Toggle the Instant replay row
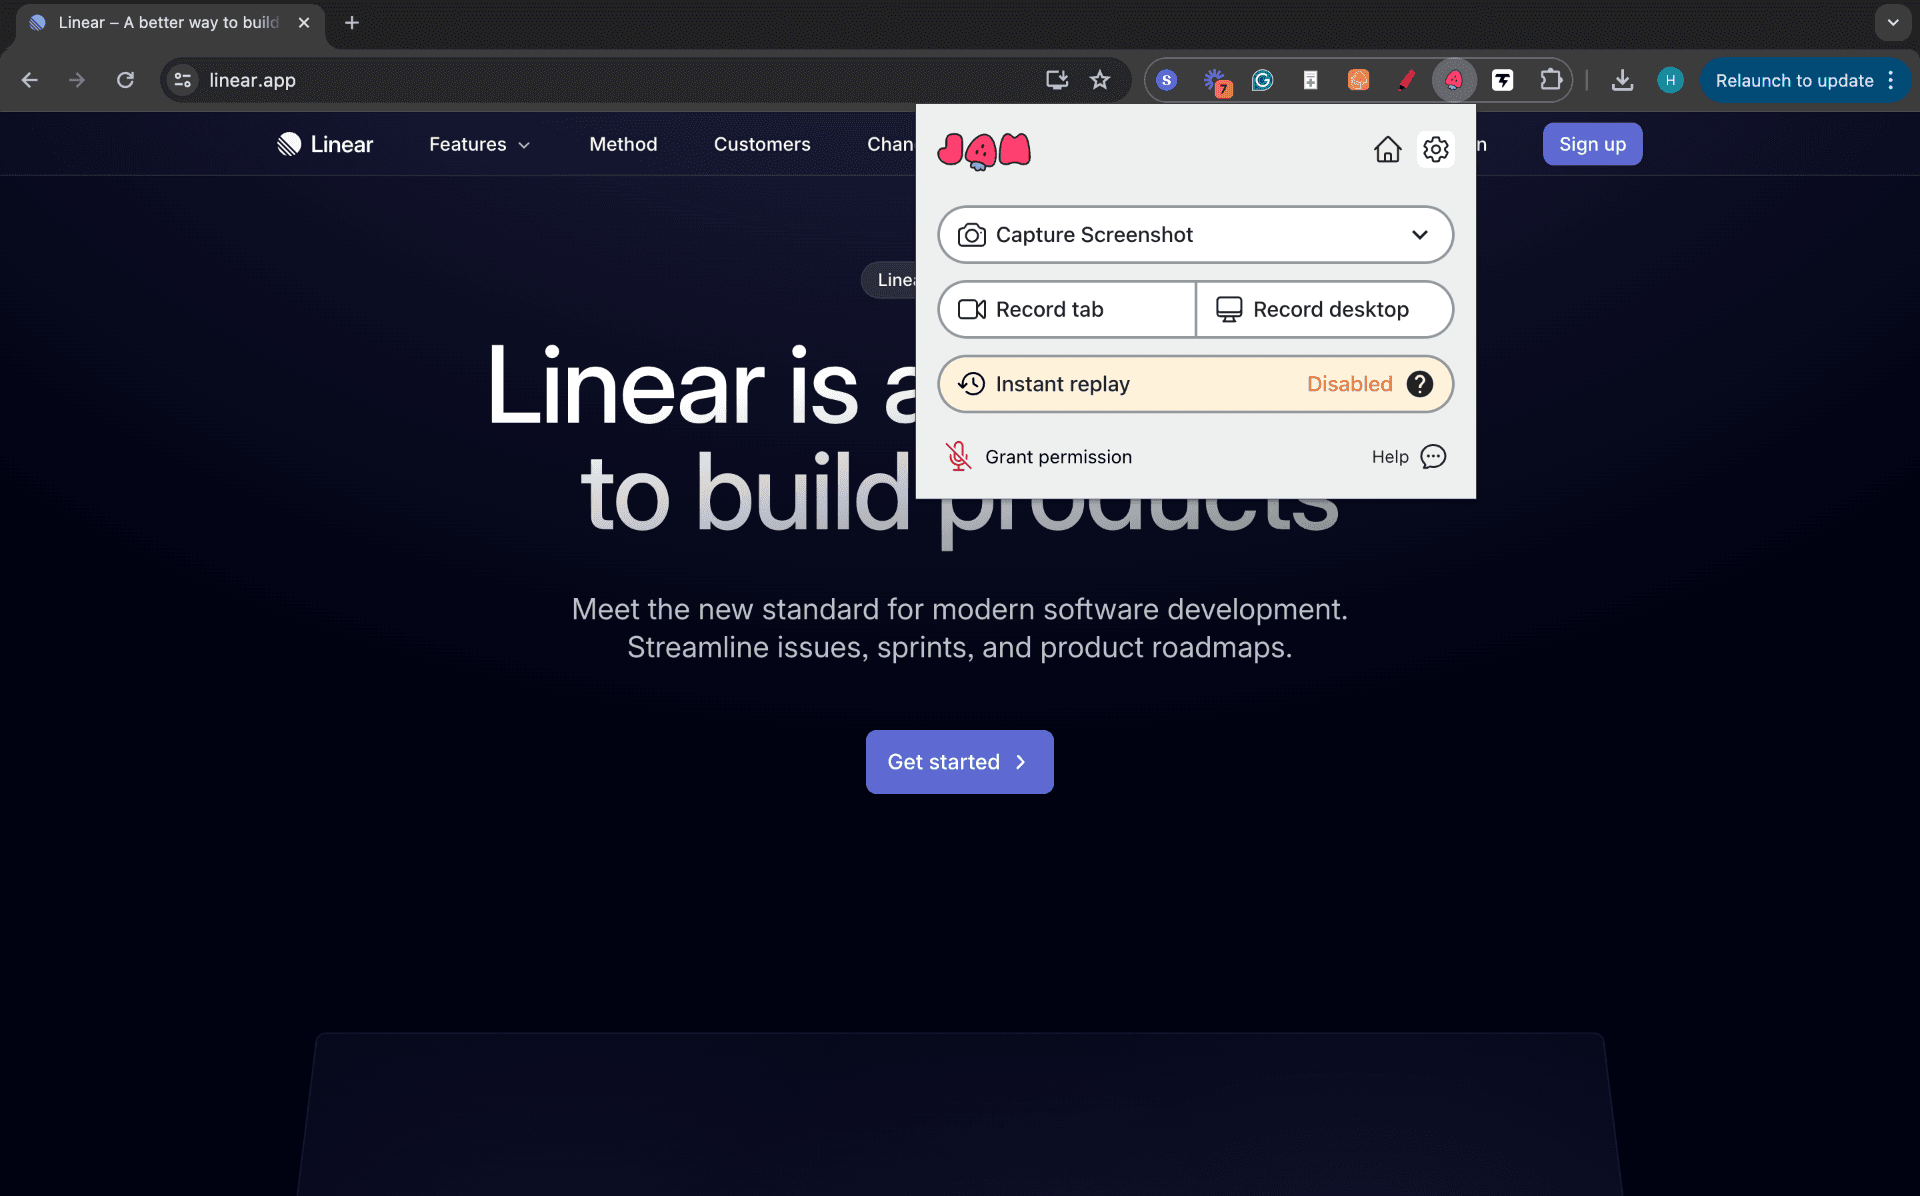The width and height of the screenshot is (1920, 1196). click(1195, 384)
